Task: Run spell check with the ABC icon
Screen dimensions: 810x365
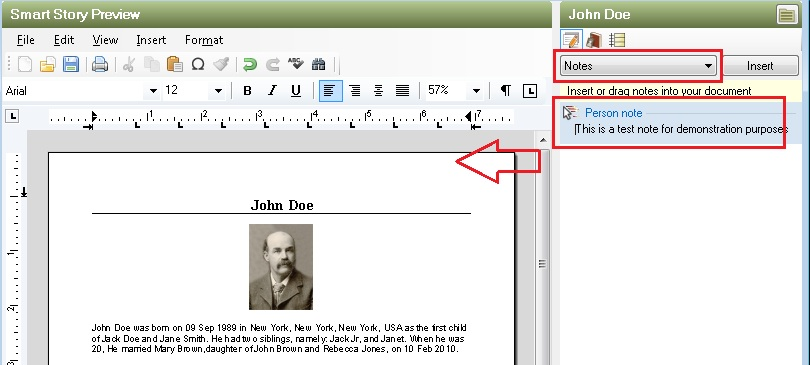Action: tap(295, 65)
